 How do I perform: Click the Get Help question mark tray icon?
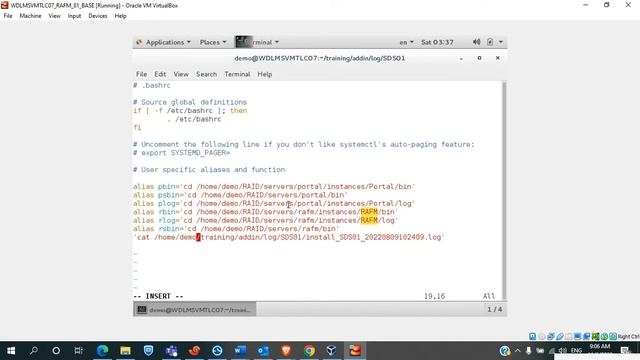click(505, 351)
